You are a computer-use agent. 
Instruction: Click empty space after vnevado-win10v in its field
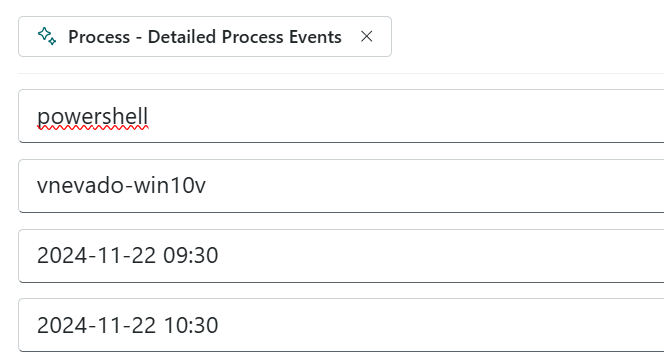pos(432,186)
